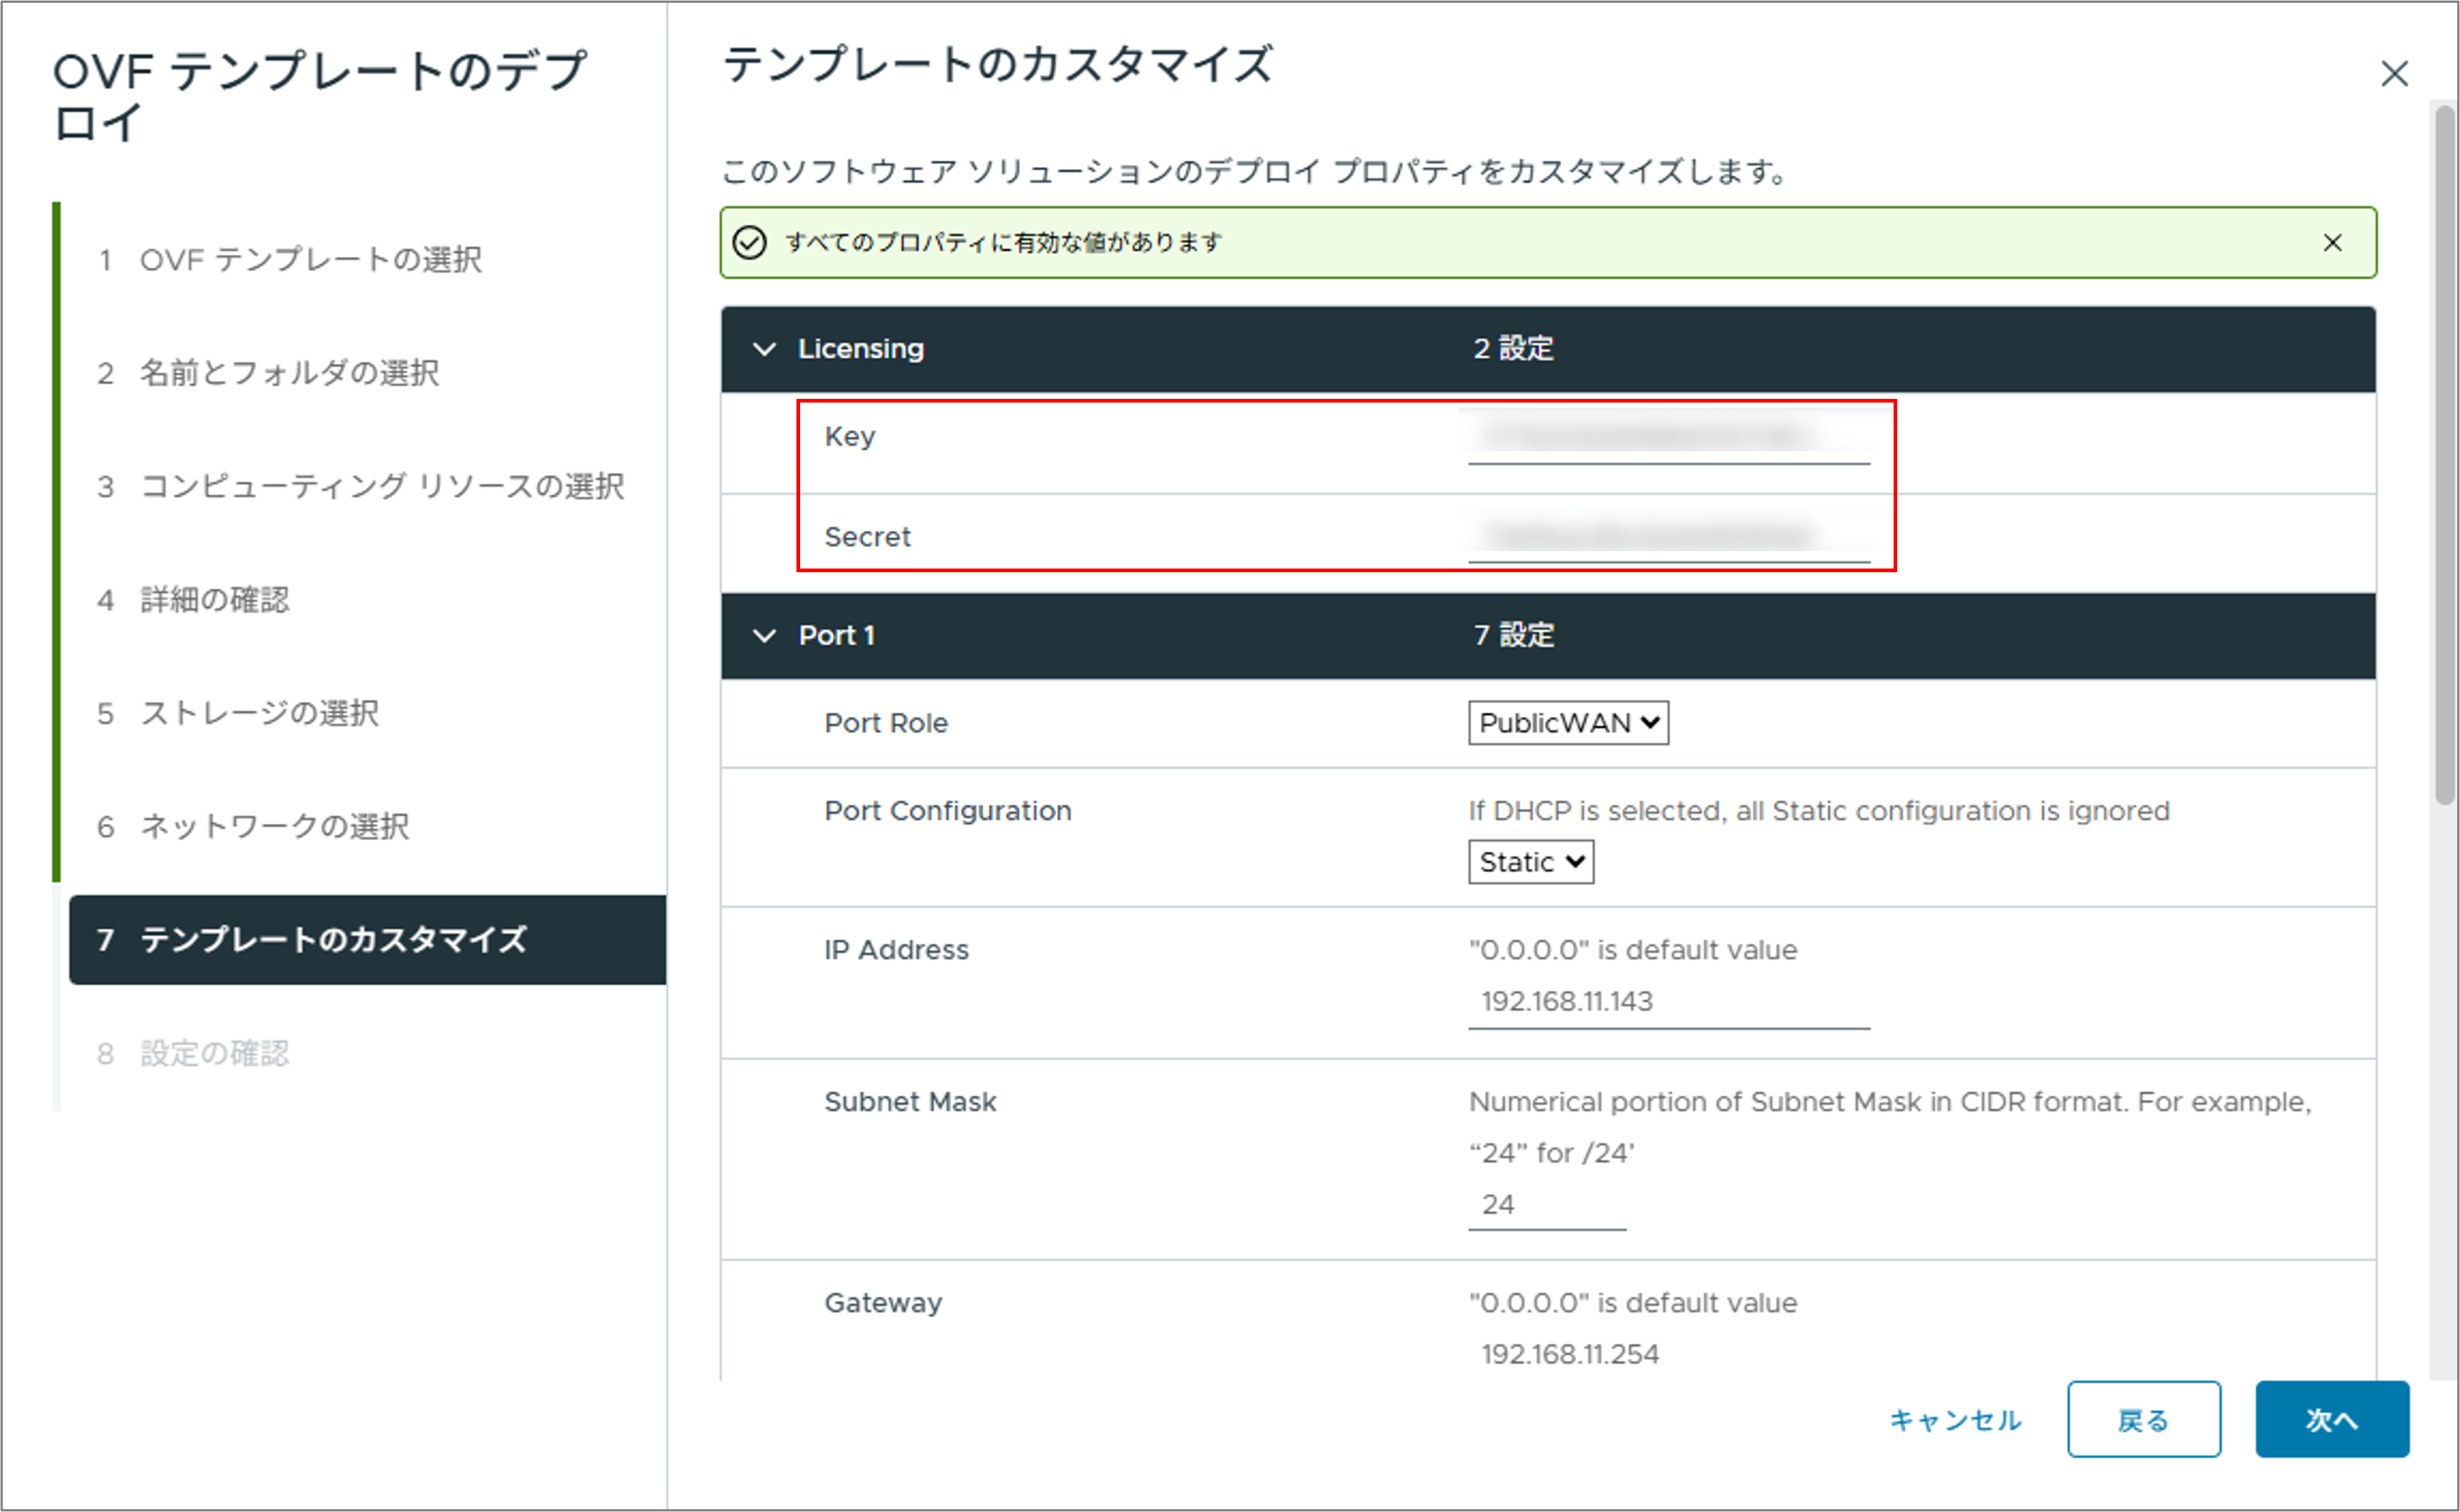
Task: Click the Key input field
Action: point(1668,437)
